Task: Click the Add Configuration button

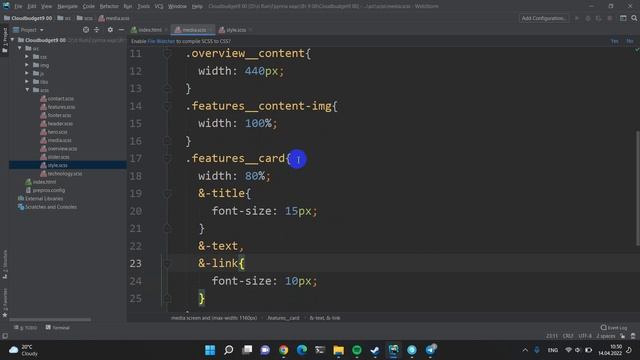Action: point(543,18)
